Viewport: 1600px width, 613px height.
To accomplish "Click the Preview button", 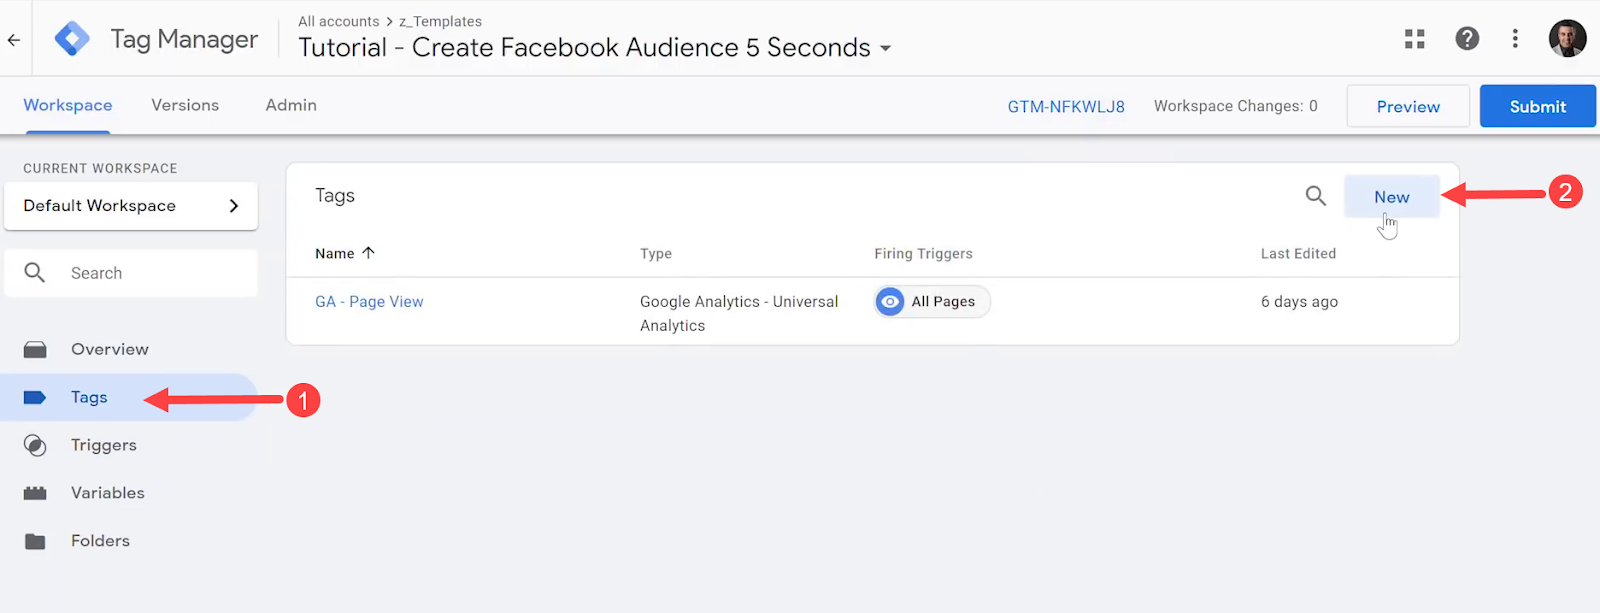I will click(1408, 106).
